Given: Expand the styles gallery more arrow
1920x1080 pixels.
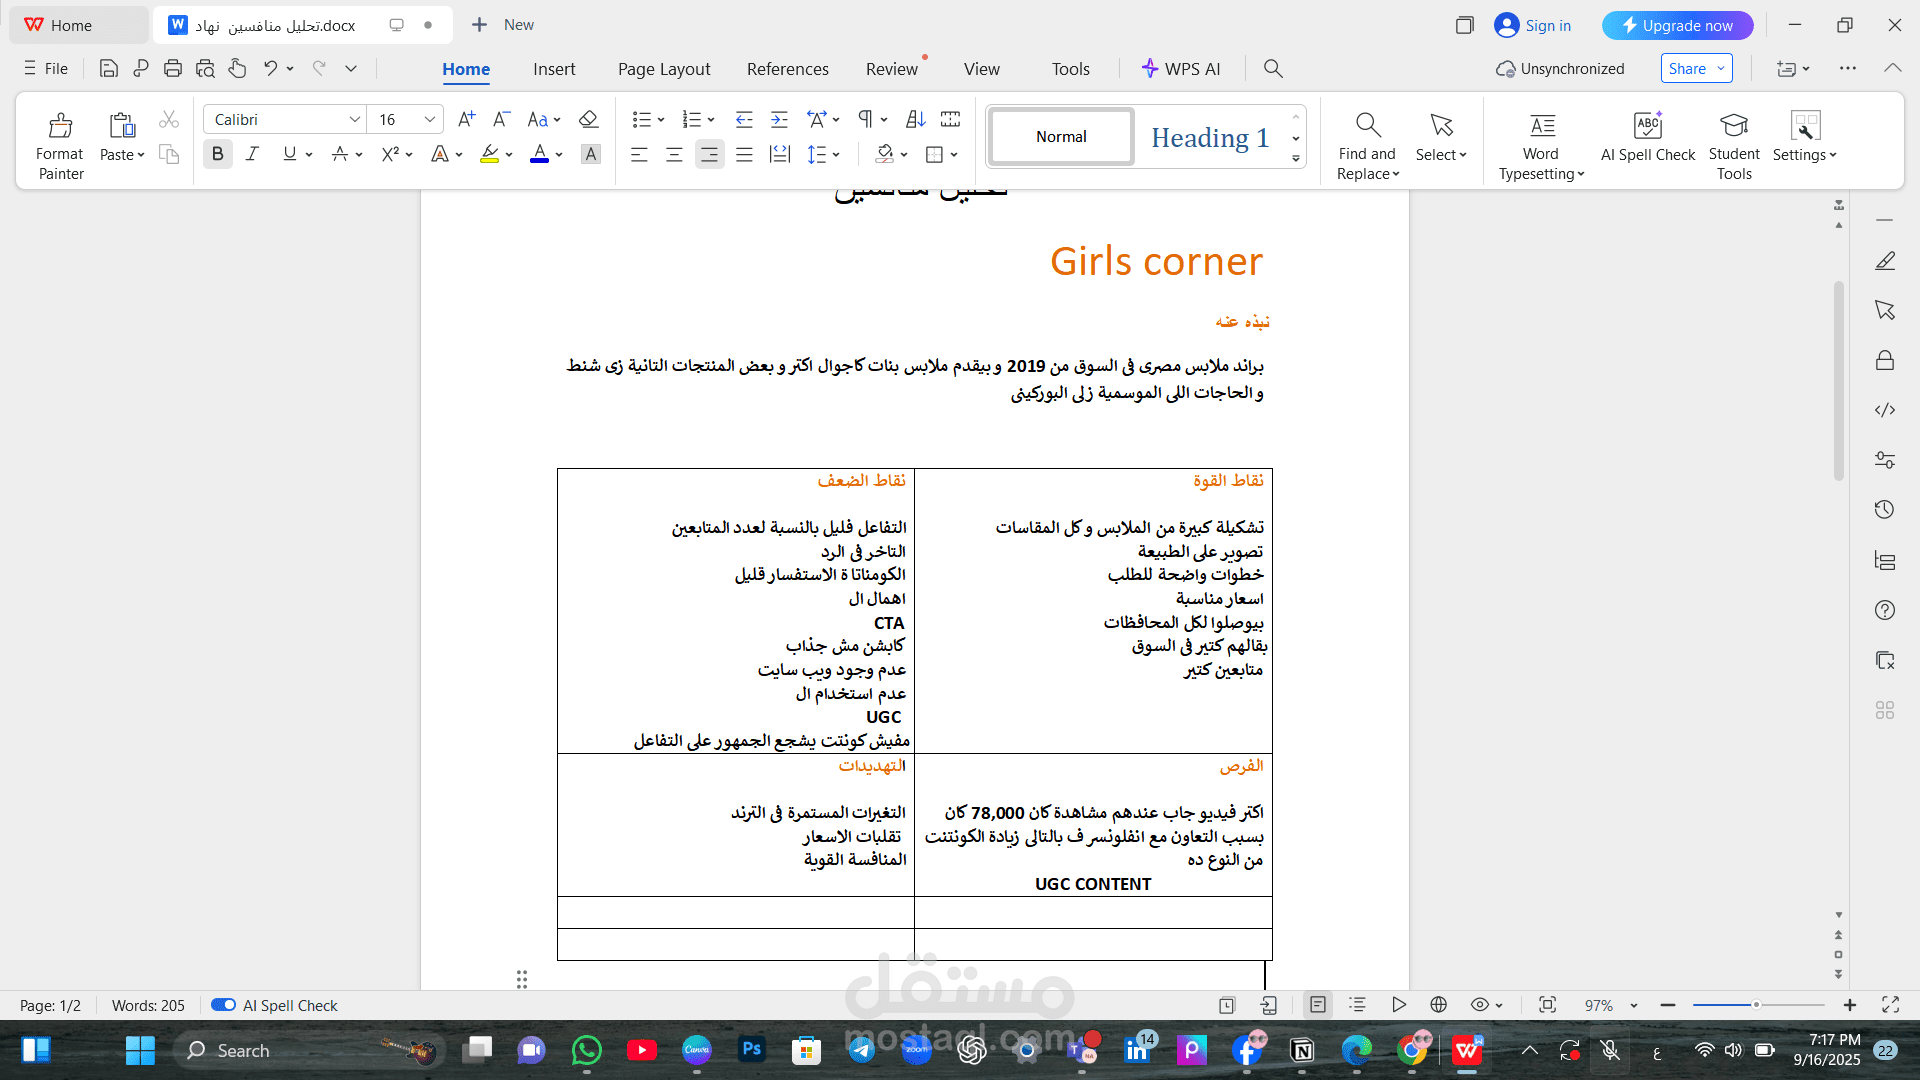Looking at the screenshot, I should [1295, 158].
